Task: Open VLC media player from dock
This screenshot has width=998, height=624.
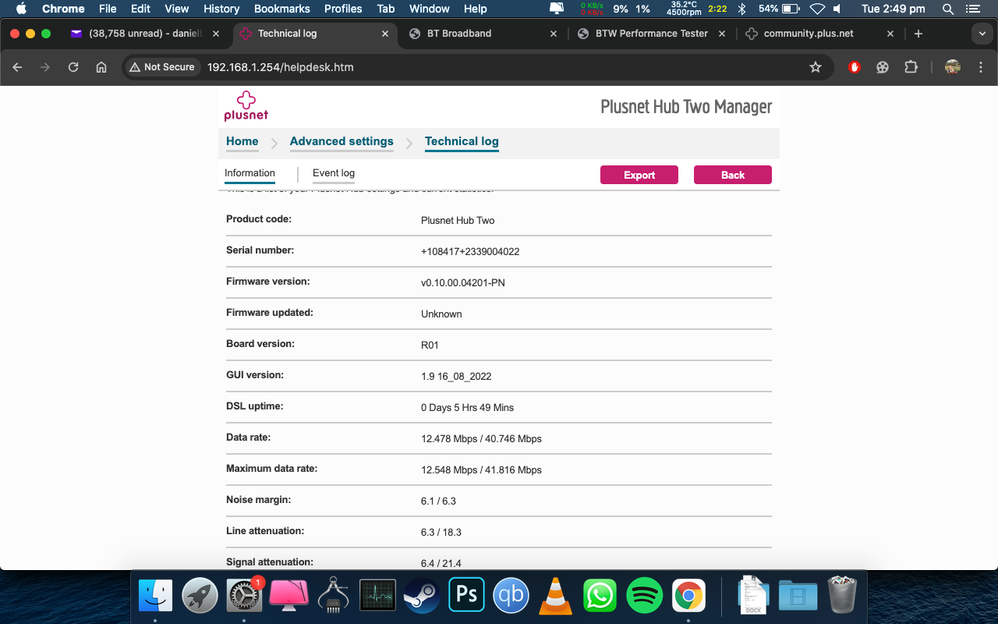Action: click(555, 595)
